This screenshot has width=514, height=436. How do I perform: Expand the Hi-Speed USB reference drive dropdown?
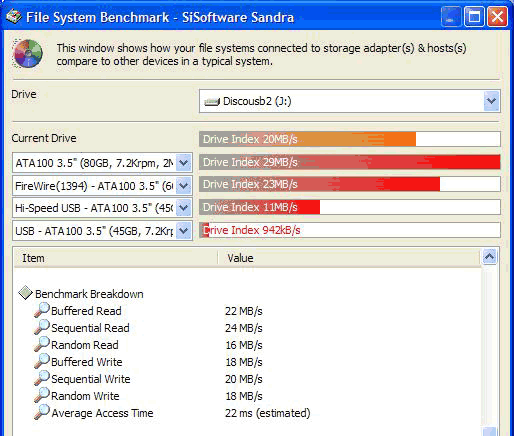click(x=183, y=208)
